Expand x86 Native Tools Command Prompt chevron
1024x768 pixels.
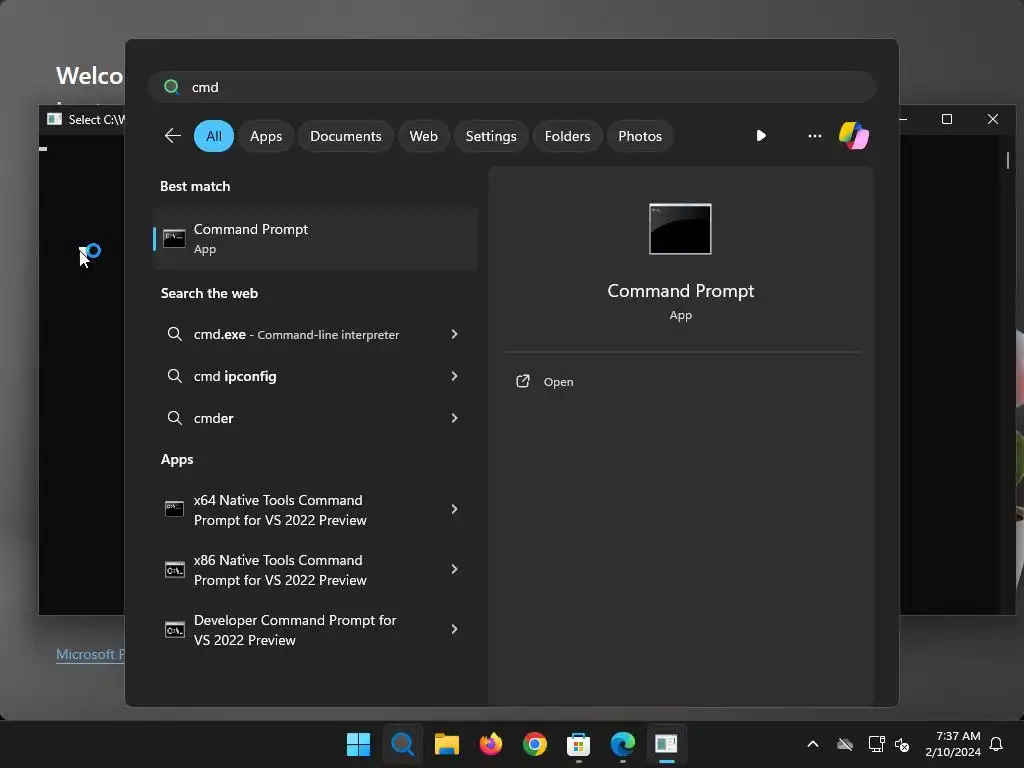[x=455, y=569]
